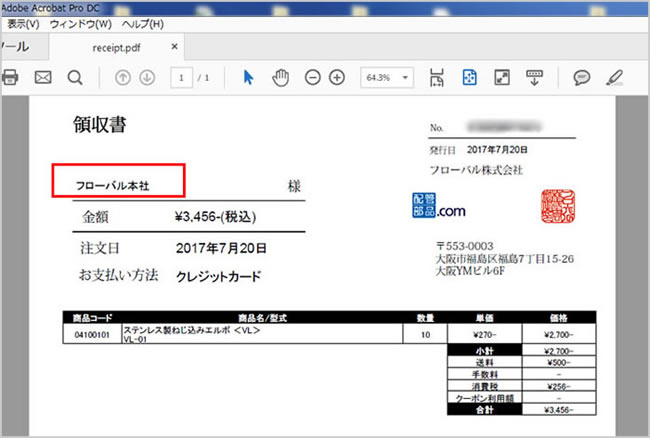Click the email envelope icon
650x438 pixels.
[x=43, y=77]
